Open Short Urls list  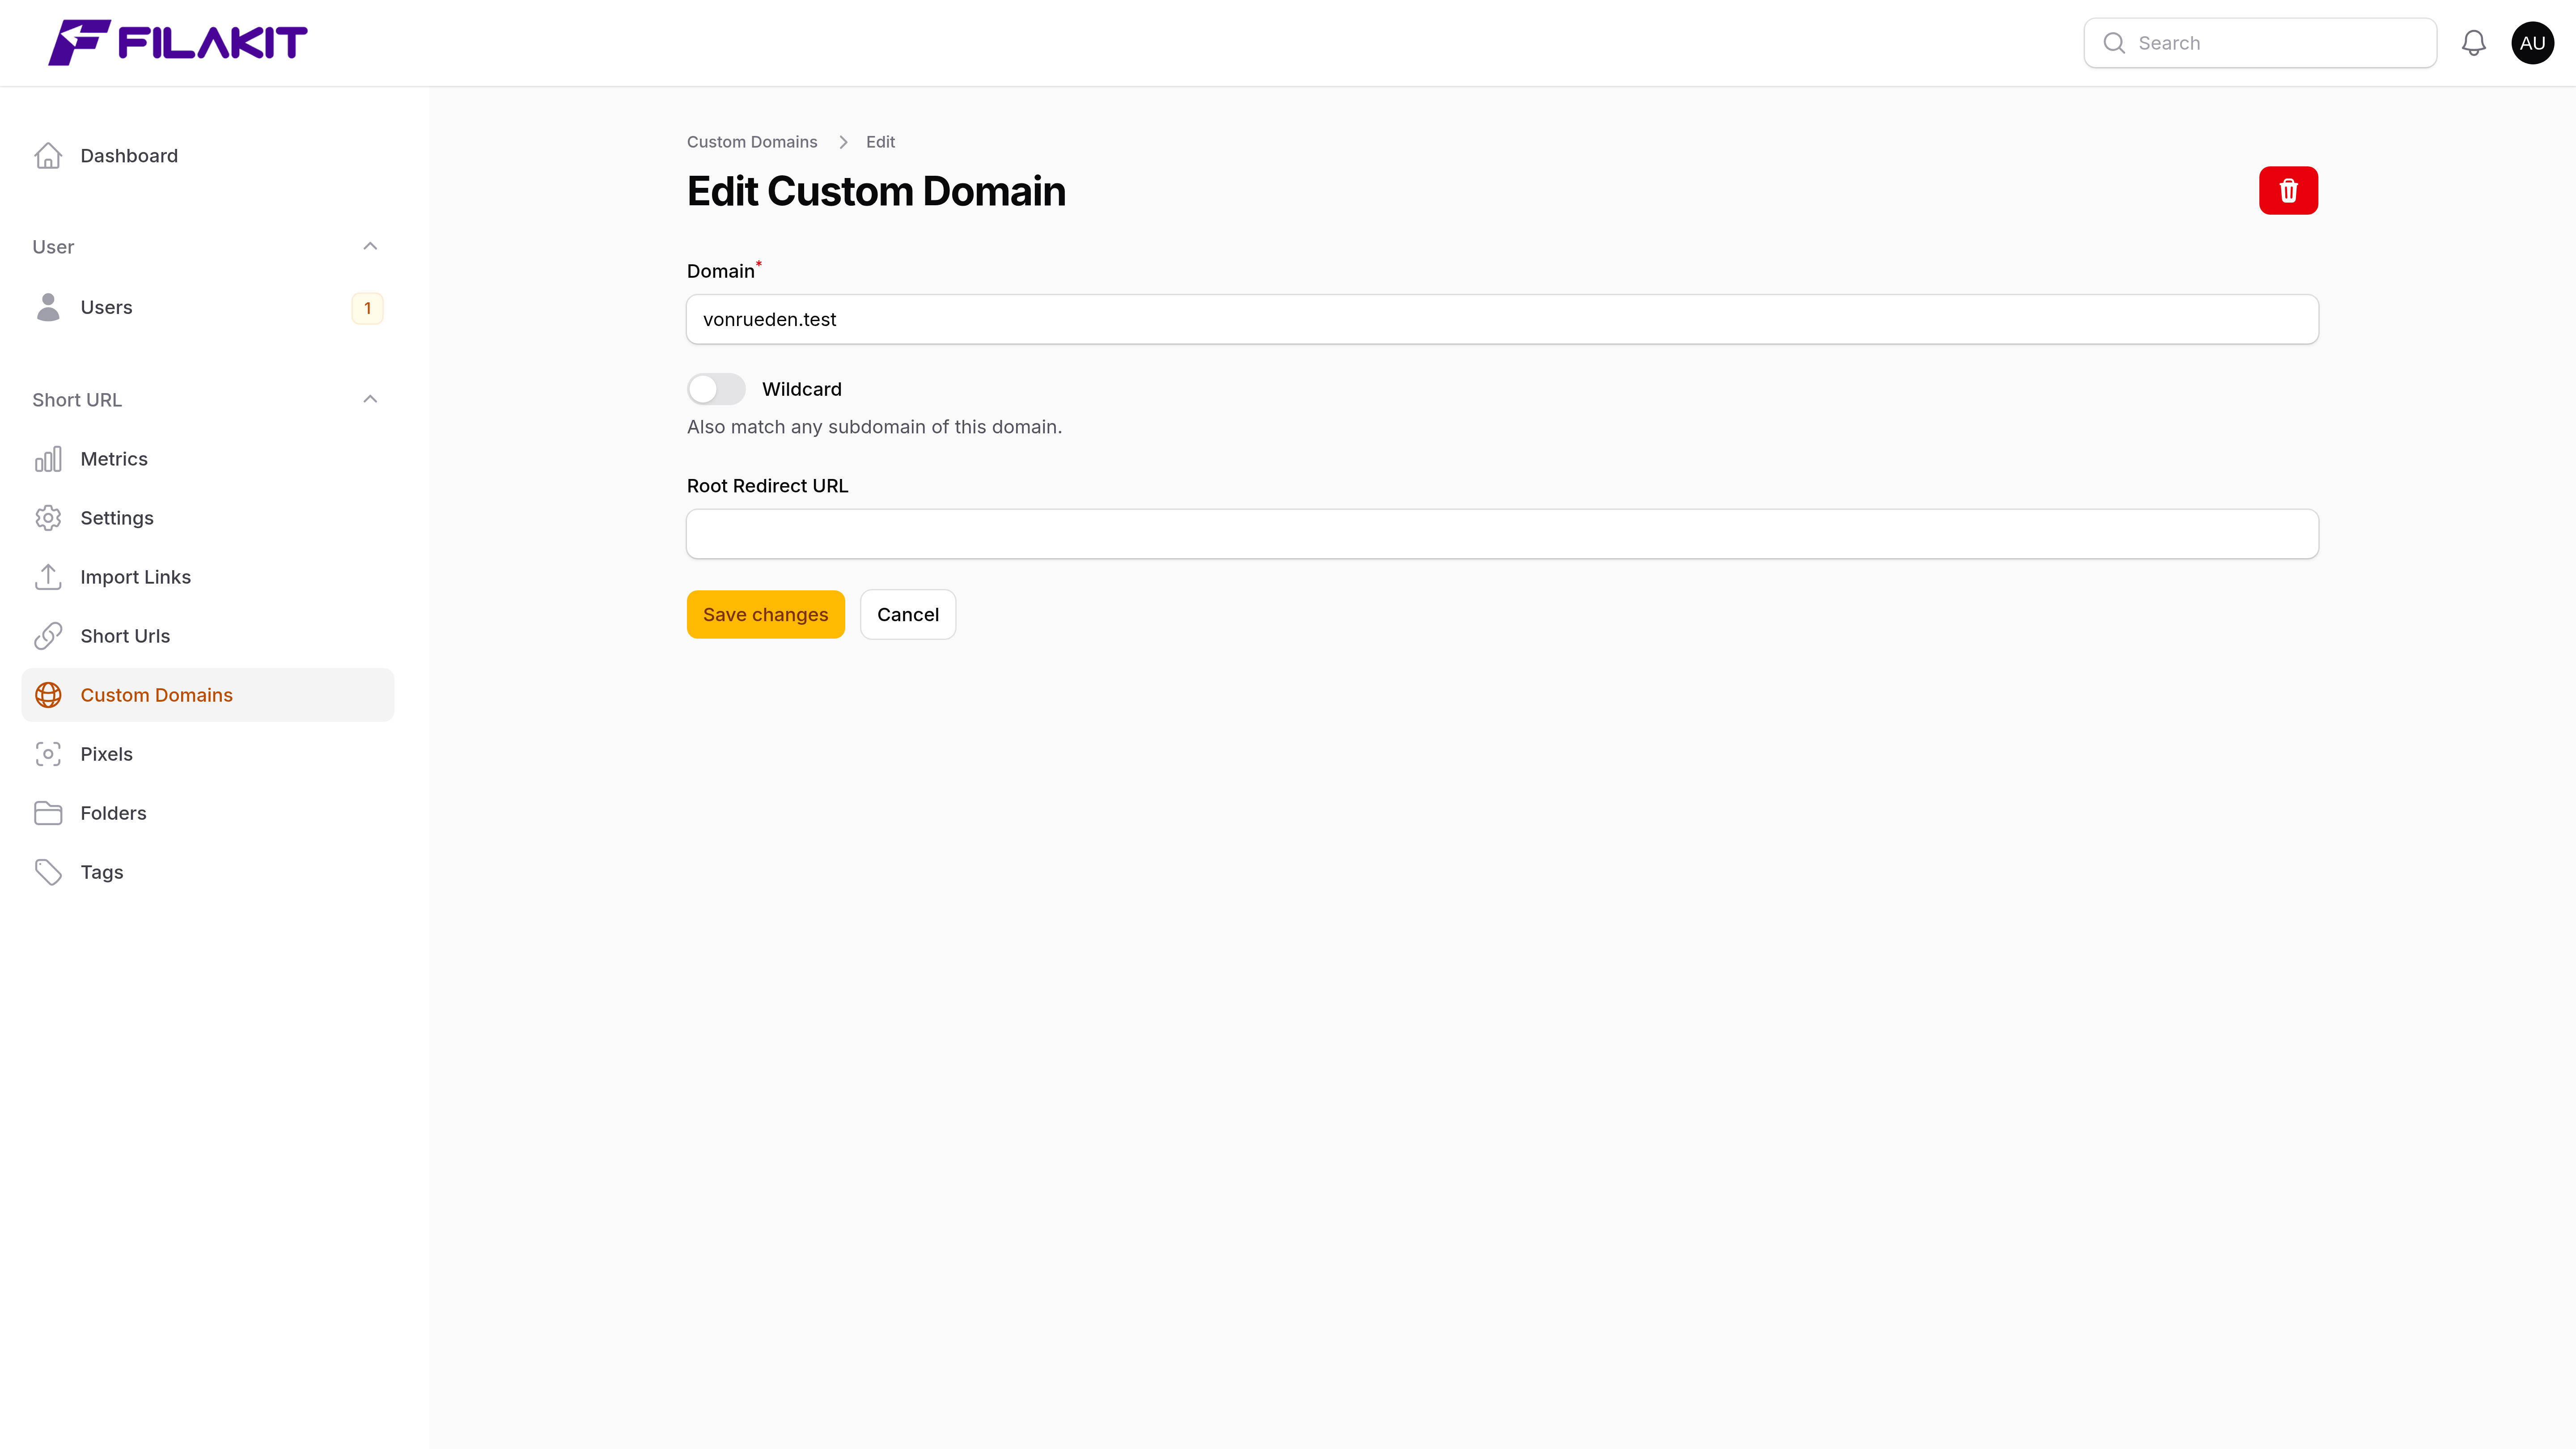[x=208, y=636]
